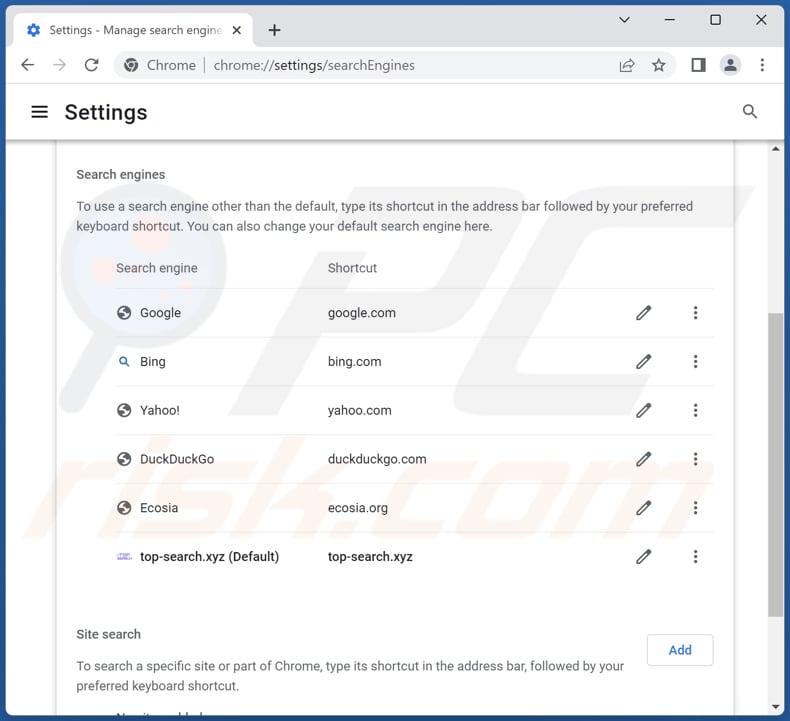Open the Settings hamburger menu
The height and width of the screenshot is (721, 790).
[x=40, y=112]
